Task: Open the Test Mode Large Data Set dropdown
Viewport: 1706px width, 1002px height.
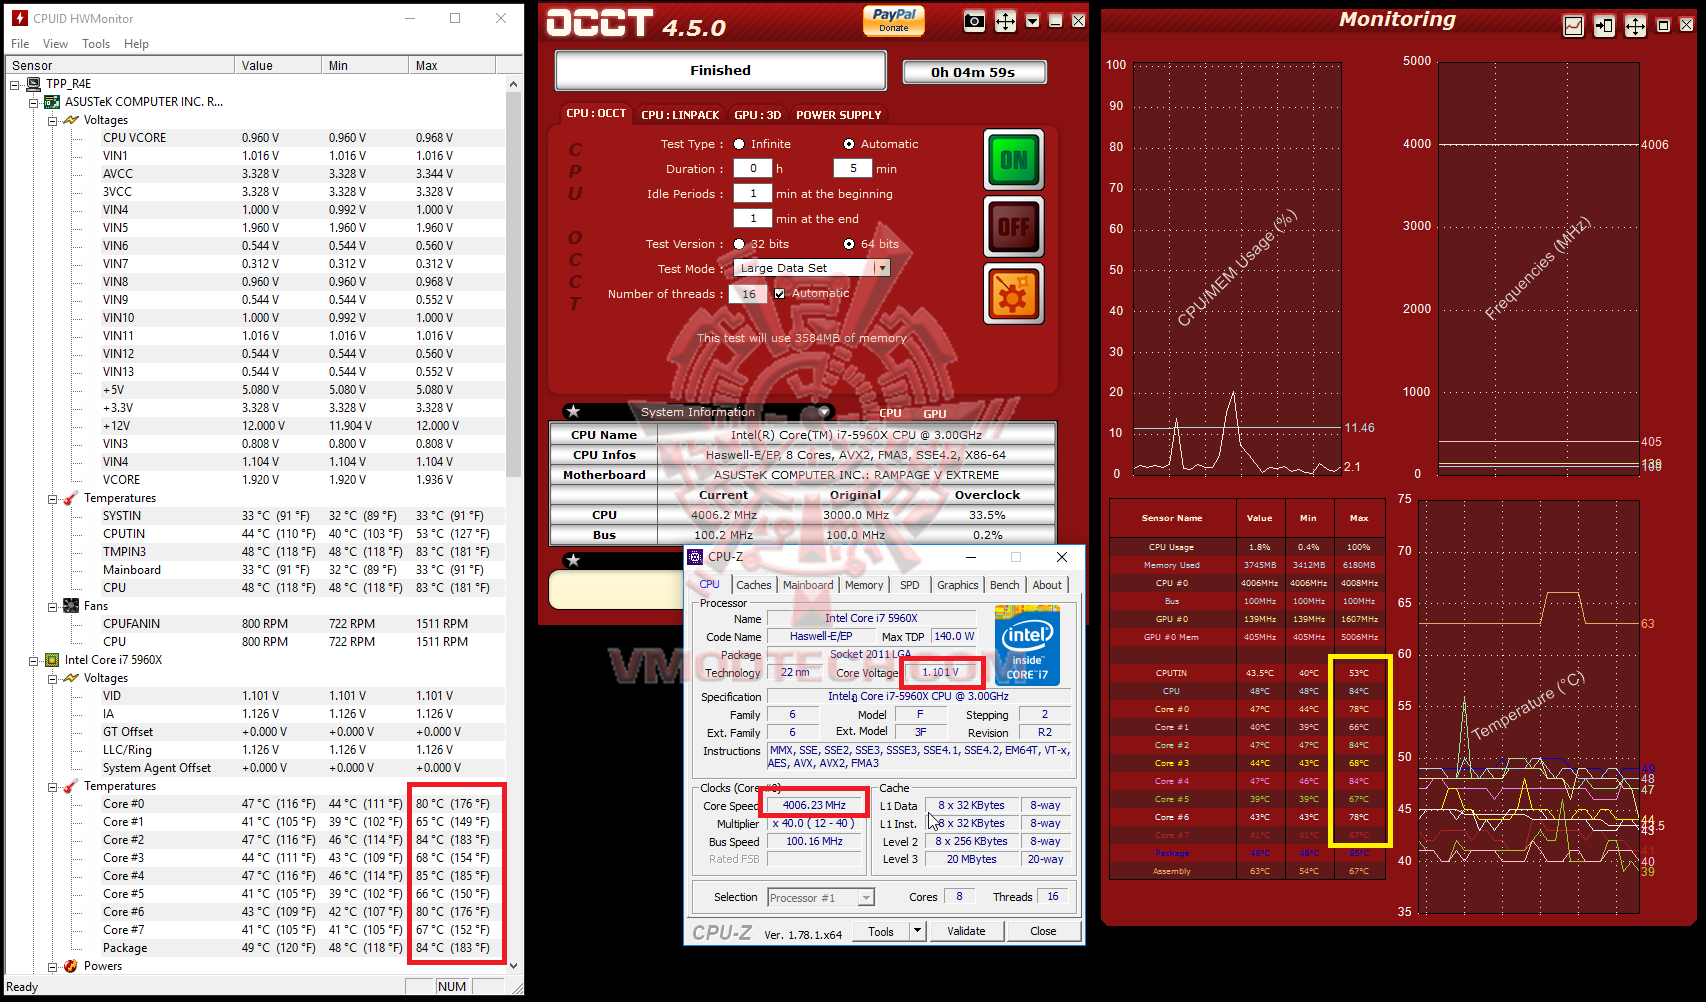Action: [882, 268]
